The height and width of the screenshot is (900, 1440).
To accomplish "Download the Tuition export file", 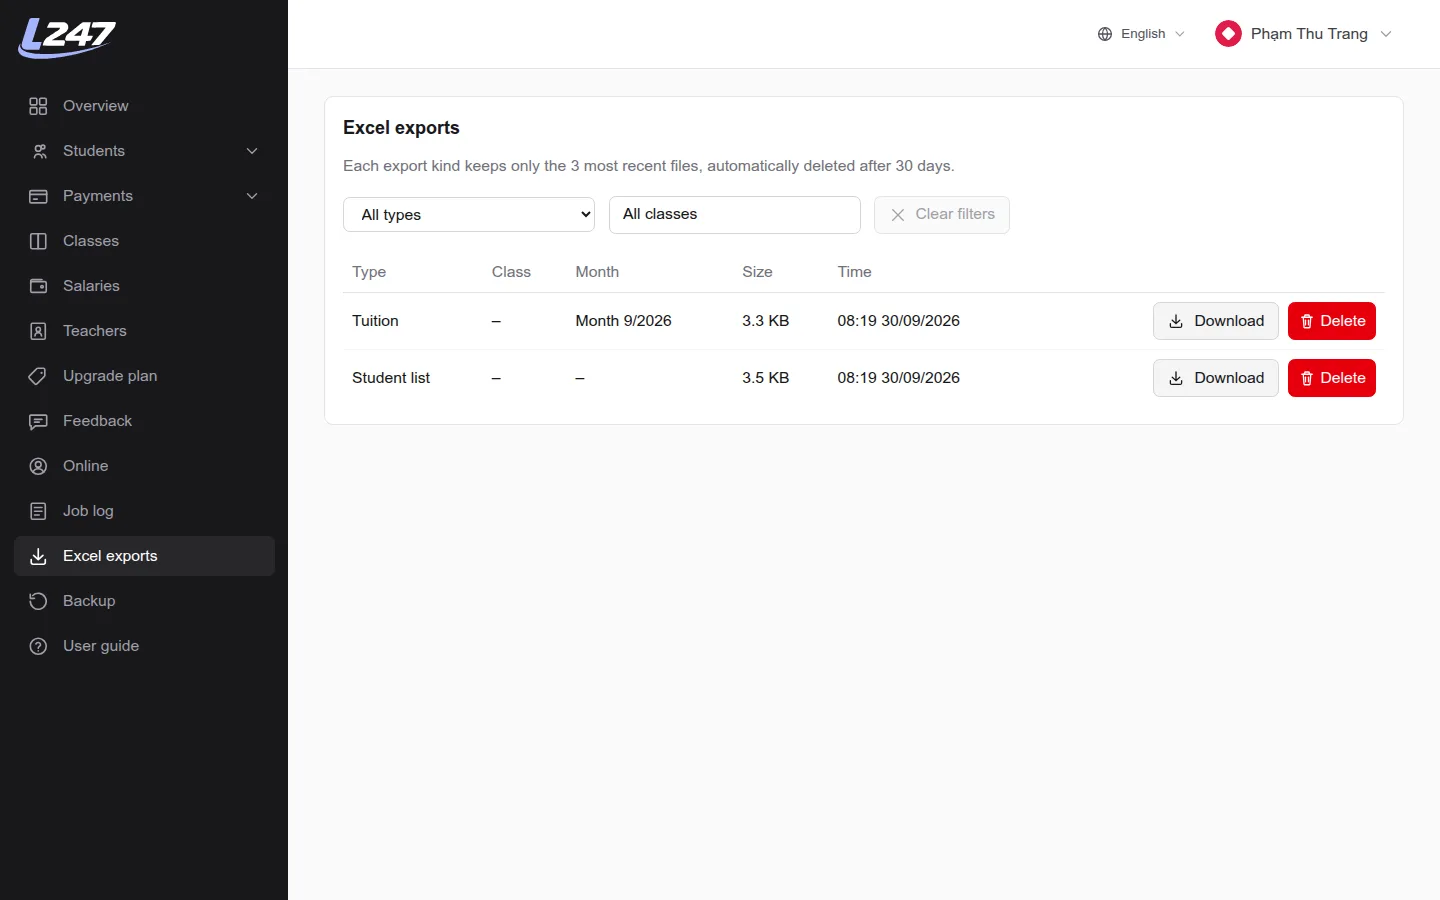I will (x=1216, y=321).
